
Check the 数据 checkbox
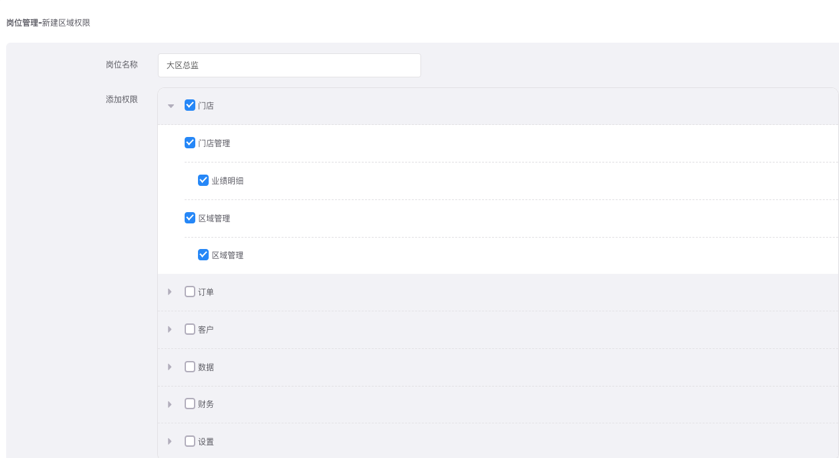(190, 367)
